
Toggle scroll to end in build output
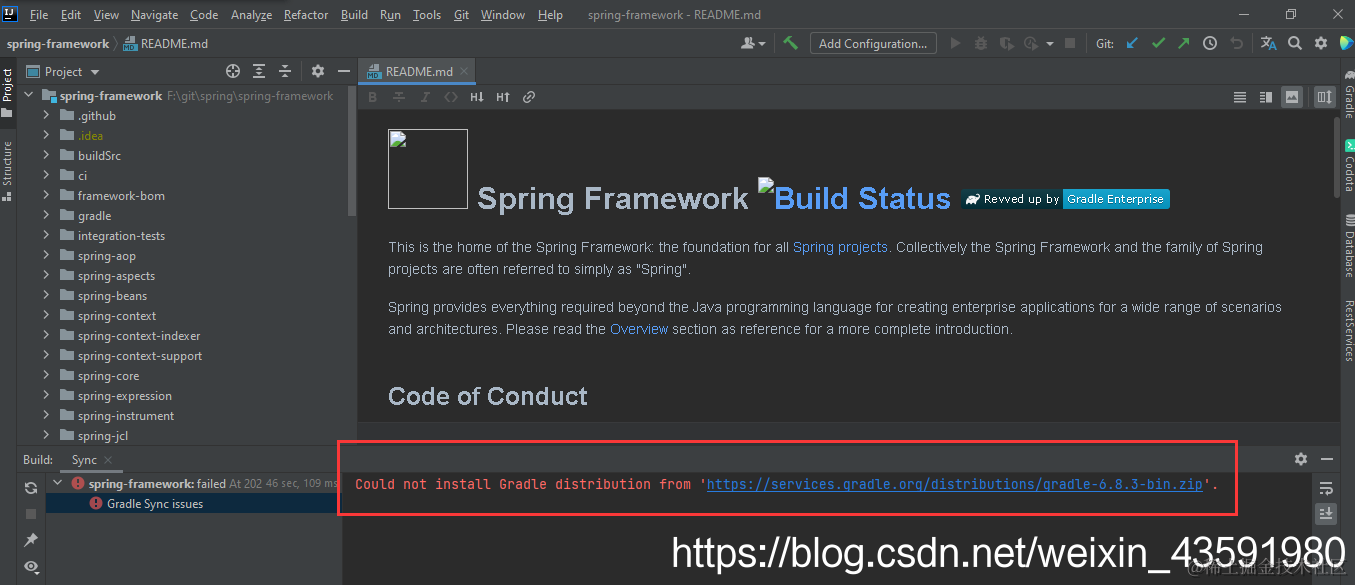(x=1326, y=513)
